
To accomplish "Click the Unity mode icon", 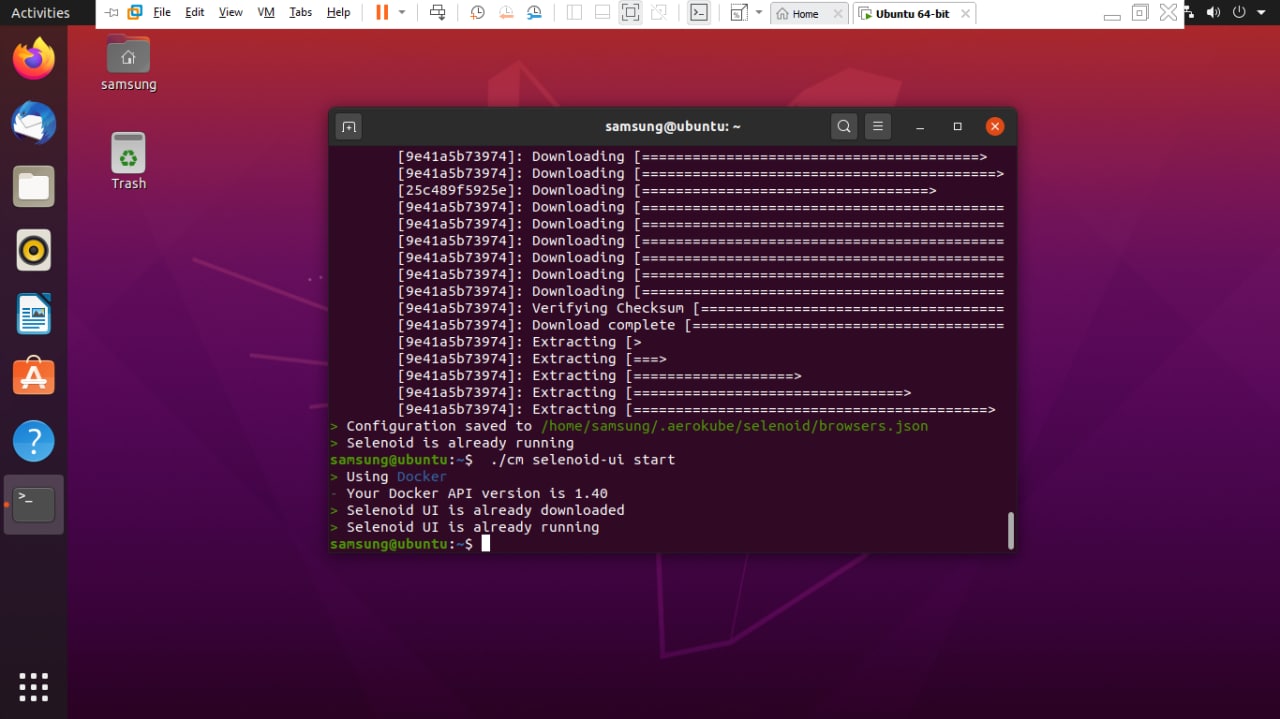I will pos(658,13).
